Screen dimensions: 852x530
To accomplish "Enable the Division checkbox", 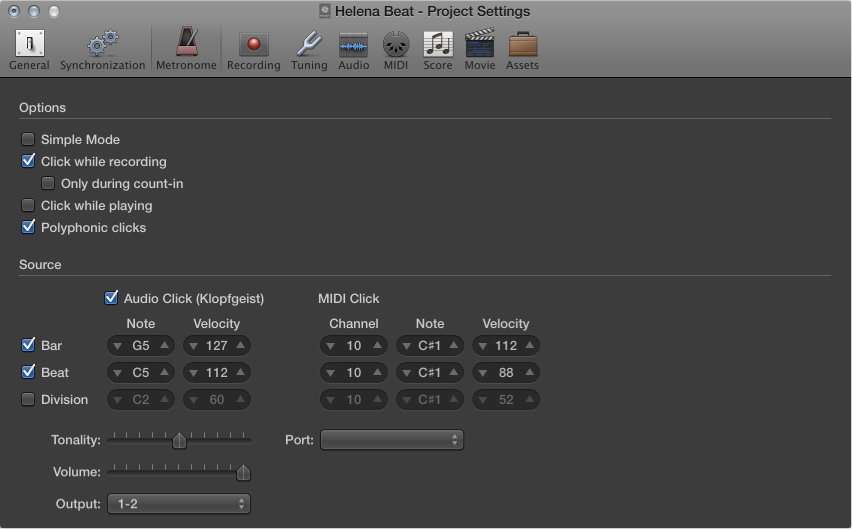I will point(28,399).
